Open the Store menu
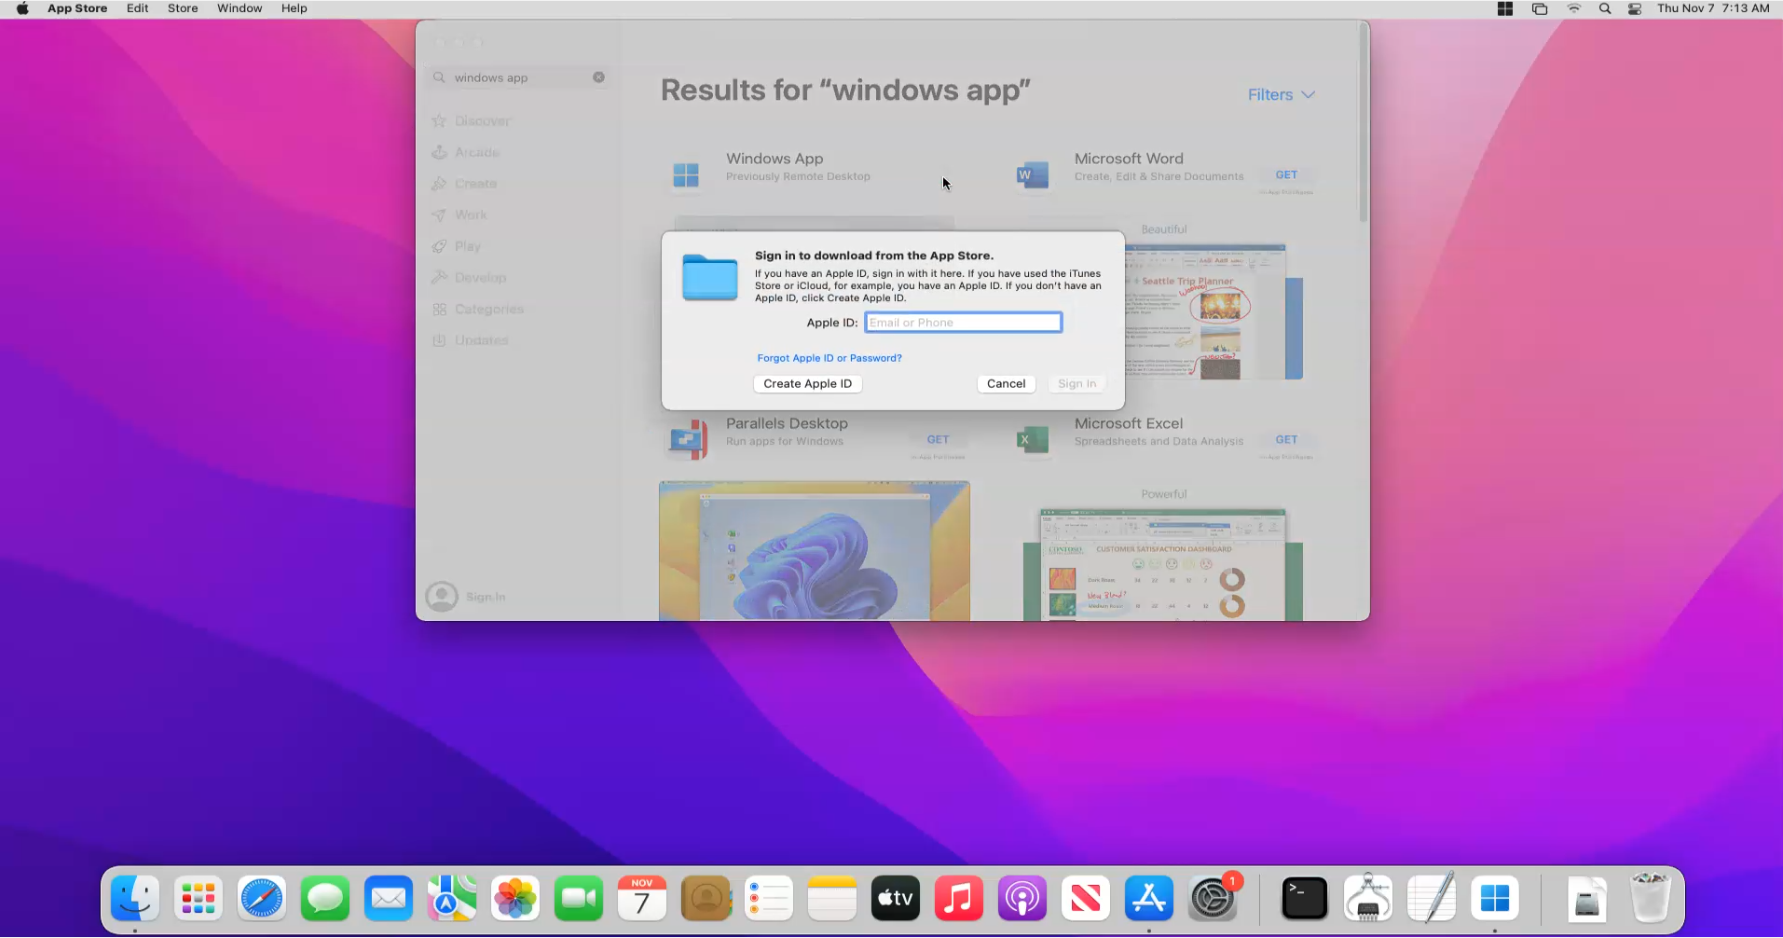This screenshot has width=1783, height=938. coord(182,9)
